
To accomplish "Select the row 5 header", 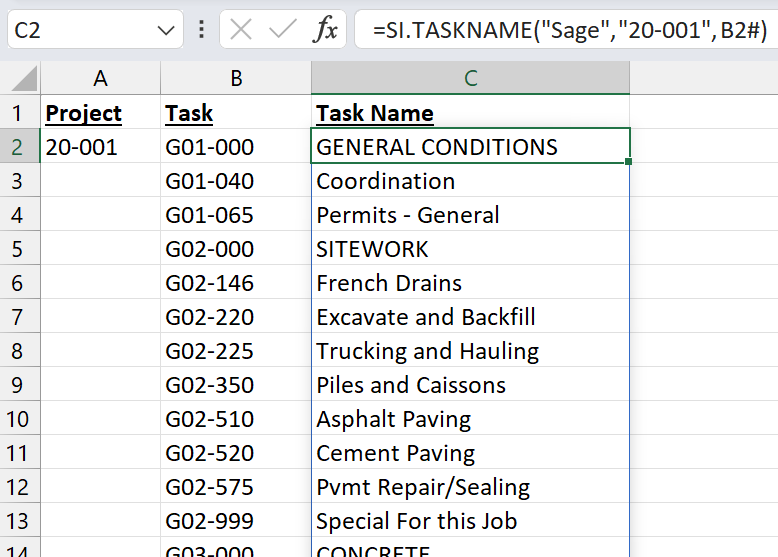I will (x=20, y=249).
